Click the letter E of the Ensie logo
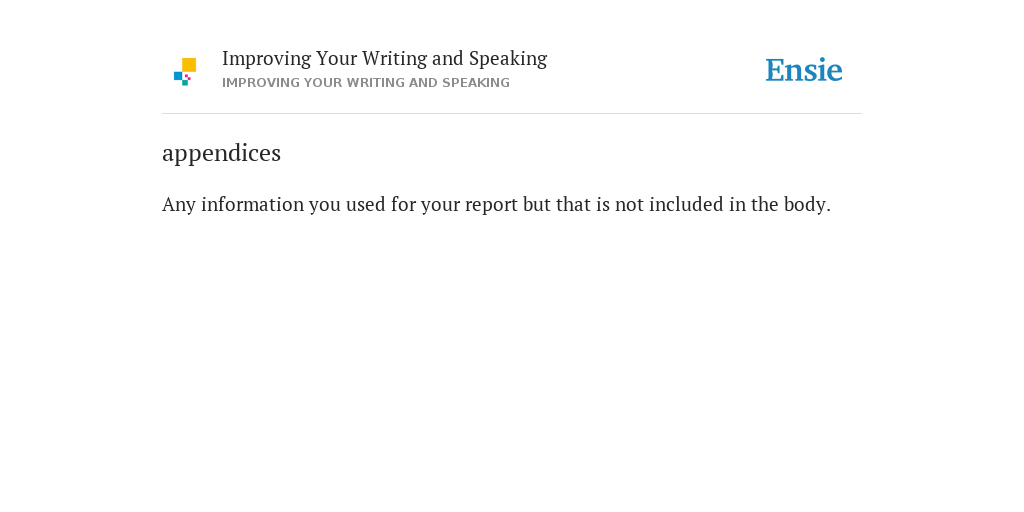The width and height of the screenshot is (1024, 512). 775,70
